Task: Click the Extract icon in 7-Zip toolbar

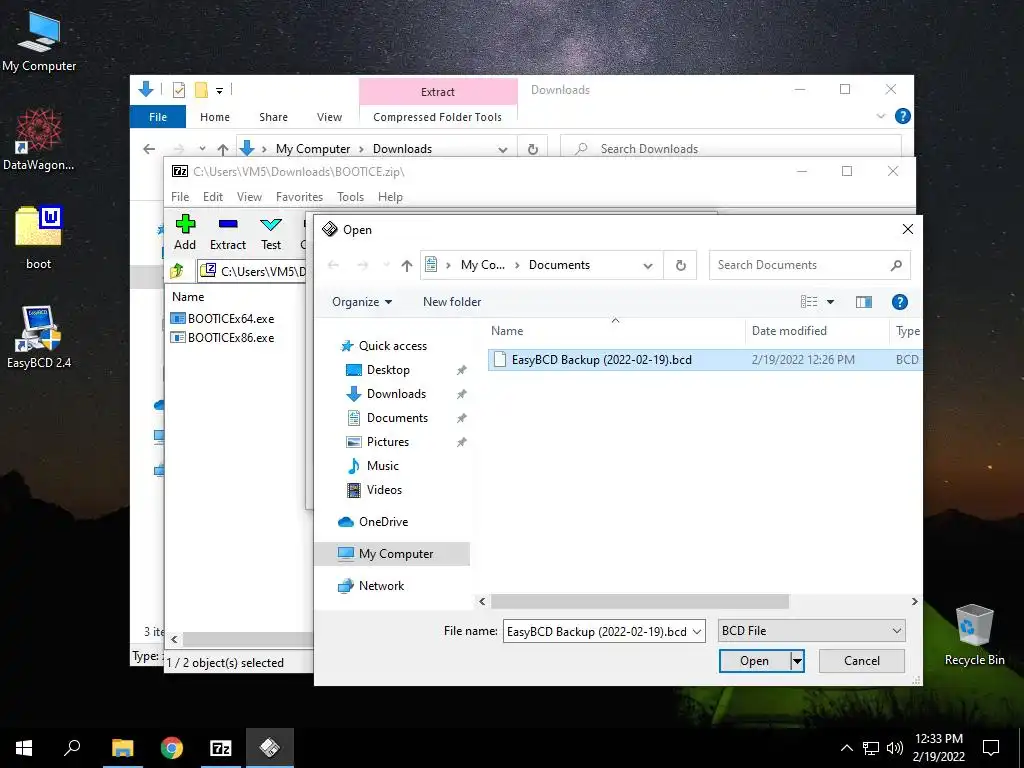Action: click(227, 224)
